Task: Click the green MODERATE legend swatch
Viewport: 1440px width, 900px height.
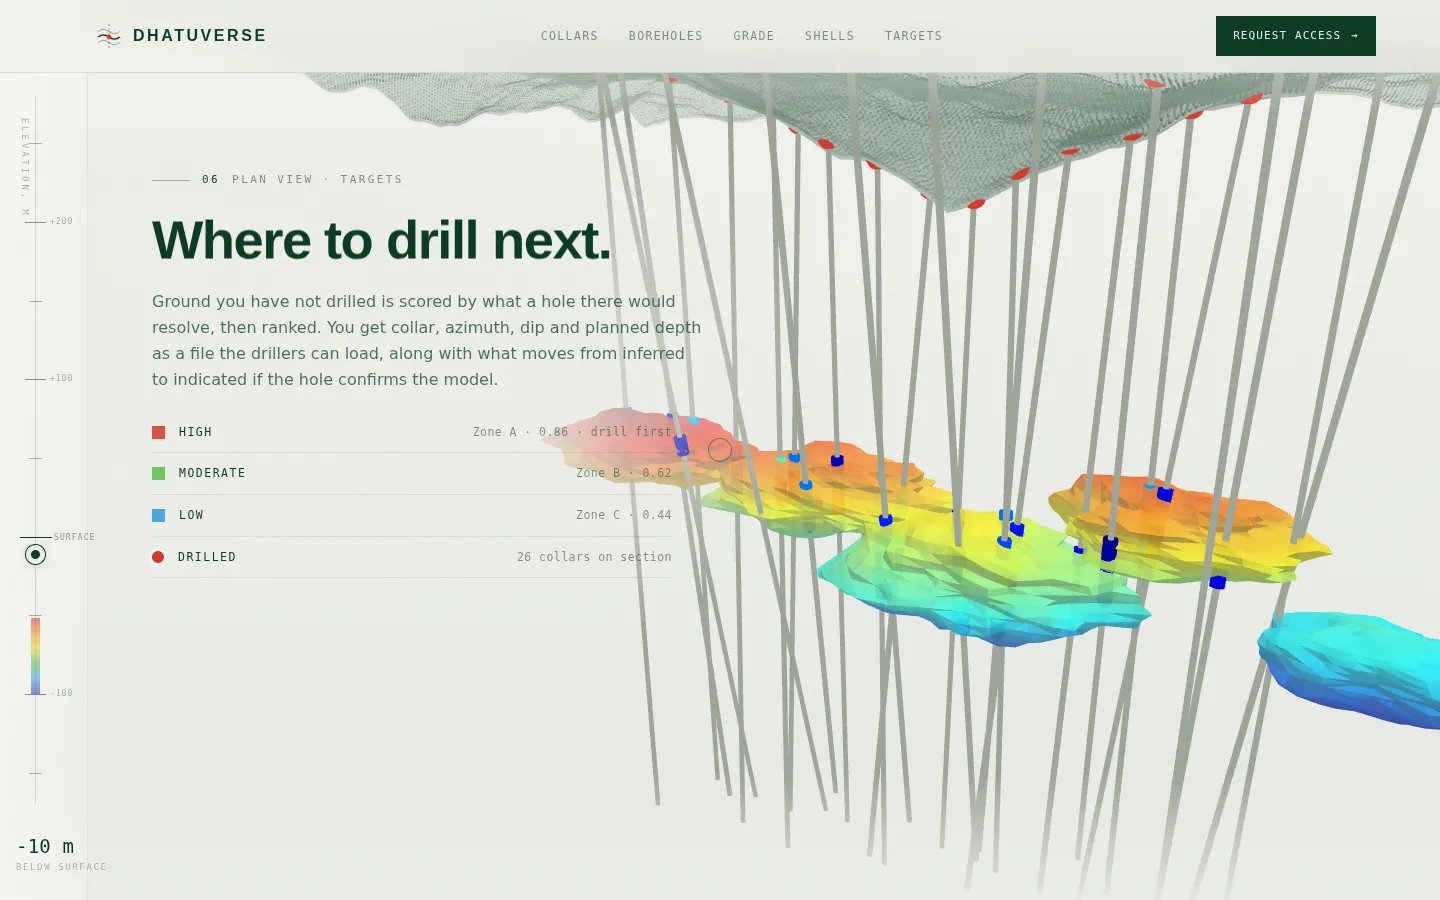Action: point(158,473)
